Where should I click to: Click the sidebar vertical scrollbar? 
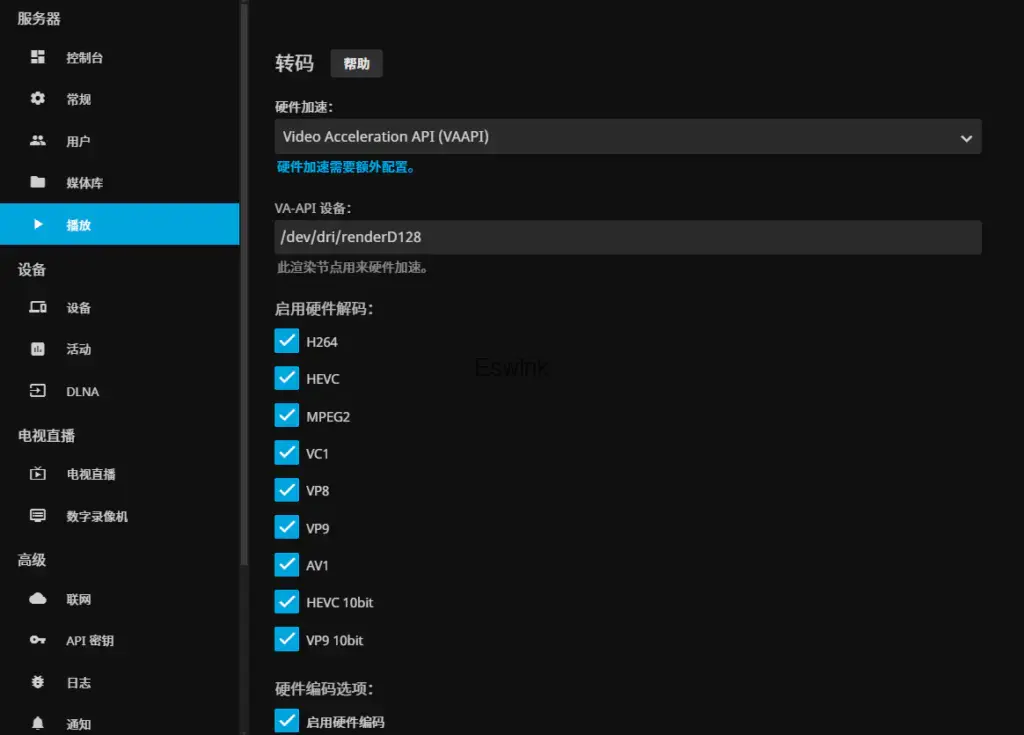244,300
